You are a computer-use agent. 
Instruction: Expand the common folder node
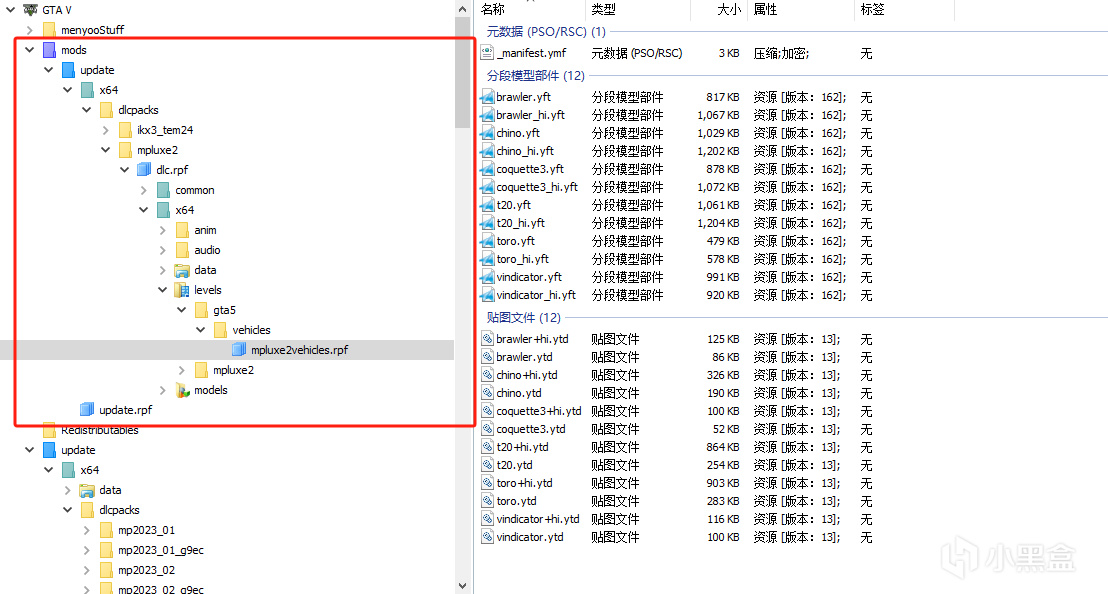click(143, 190)
